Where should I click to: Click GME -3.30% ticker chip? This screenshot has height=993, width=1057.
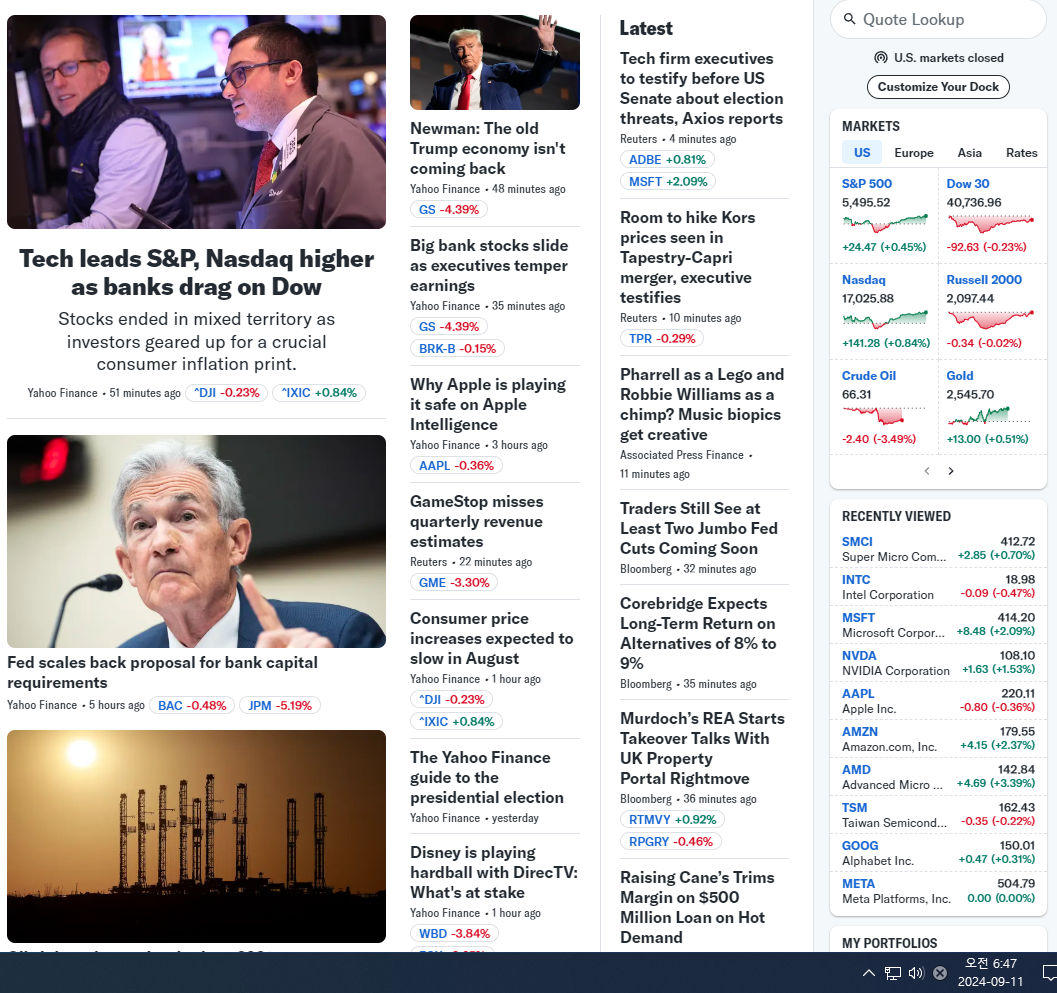click(x=454, y=582)
